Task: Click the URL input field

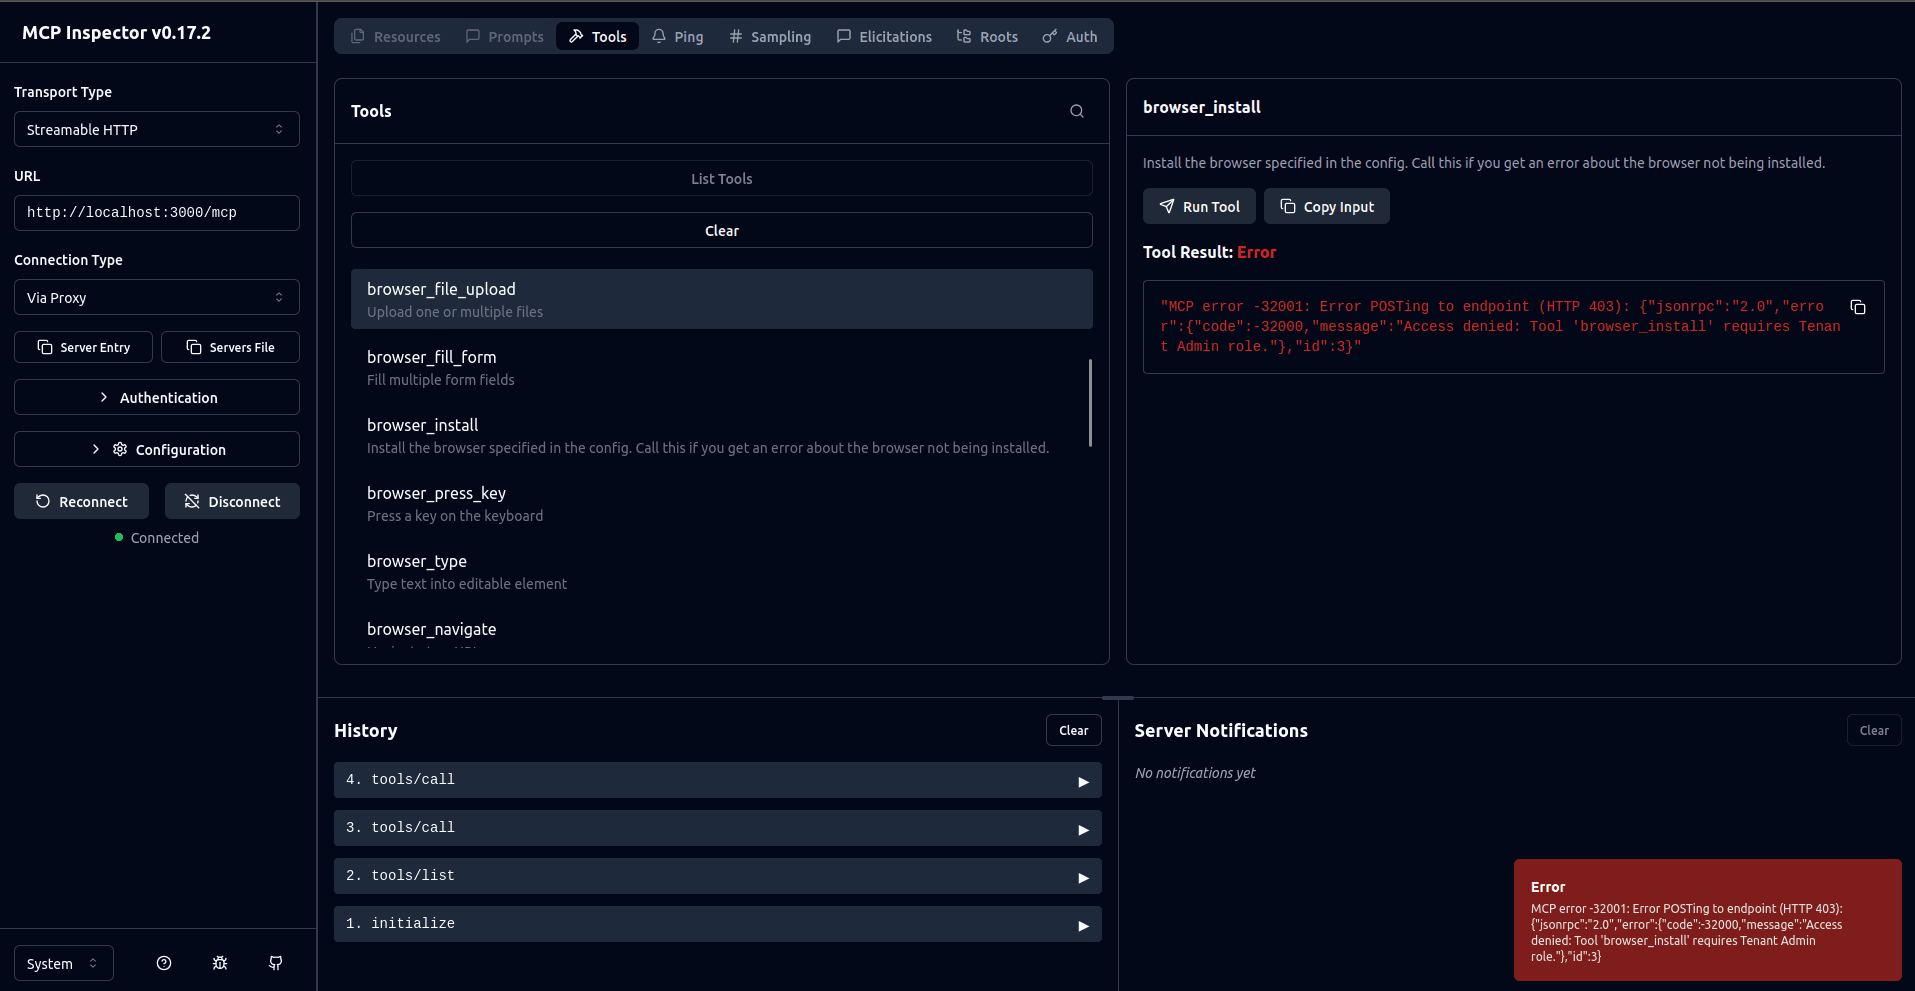Action: click(156, 213)
